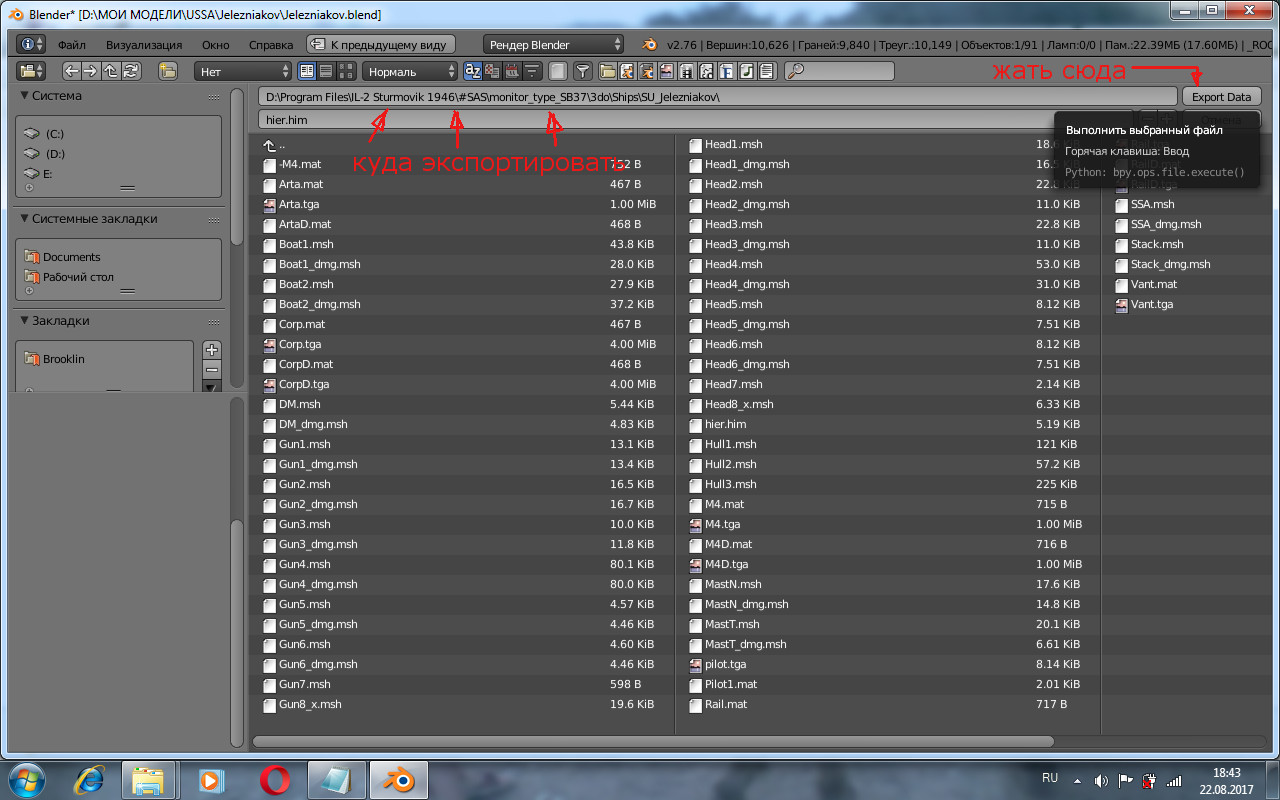Toggle show sound files filter
Screen dimensions: 1280x800
(x=746, y=71)
